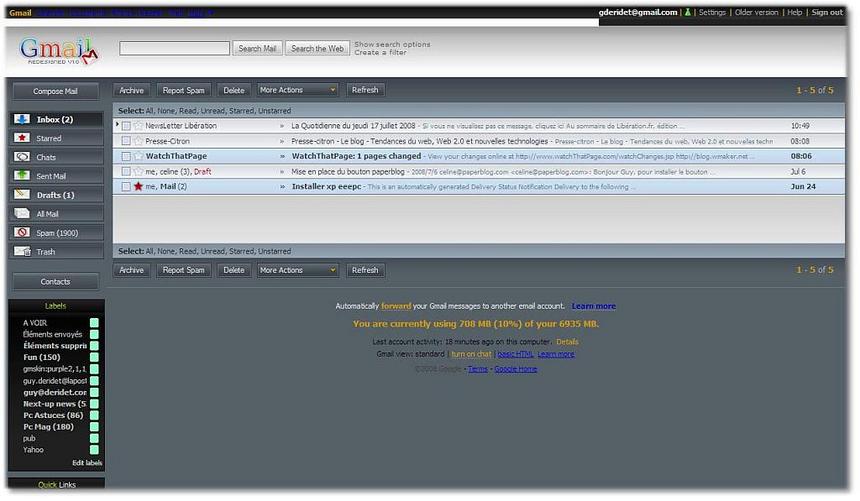860x501 pixels.
Task: Open the More Actions dropdown below the message list
Action: coord(297,270)
